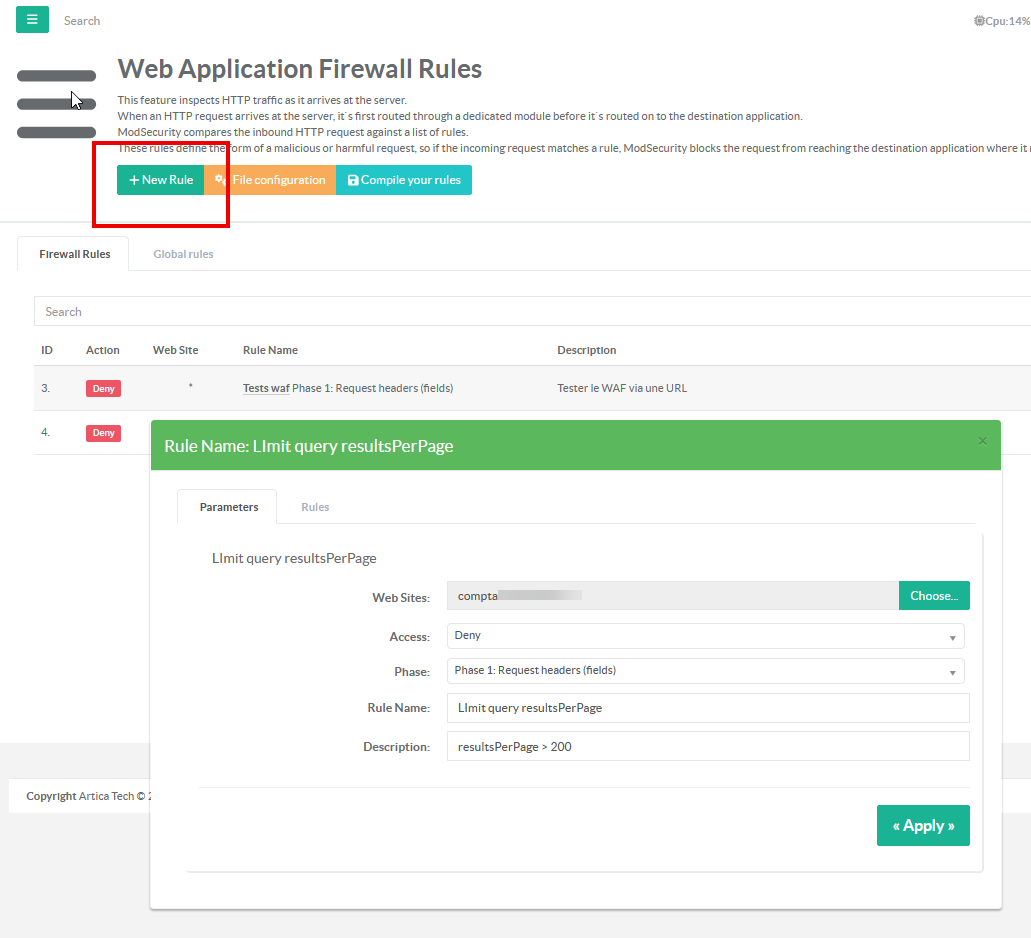Image resolution: width=1031 pixels, height=938 pixels.
Task: Open the Rules tab in the dialog
Action: point(315,507)
